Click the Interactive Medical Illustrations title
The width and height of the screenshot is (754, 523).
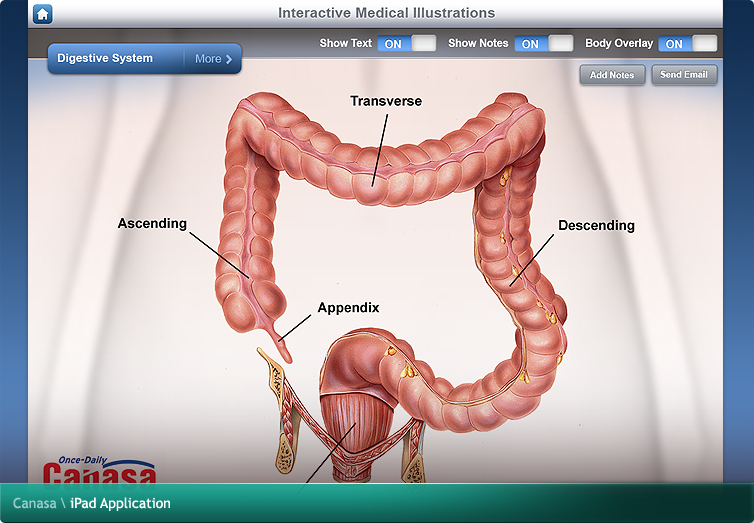coord(385,13)
